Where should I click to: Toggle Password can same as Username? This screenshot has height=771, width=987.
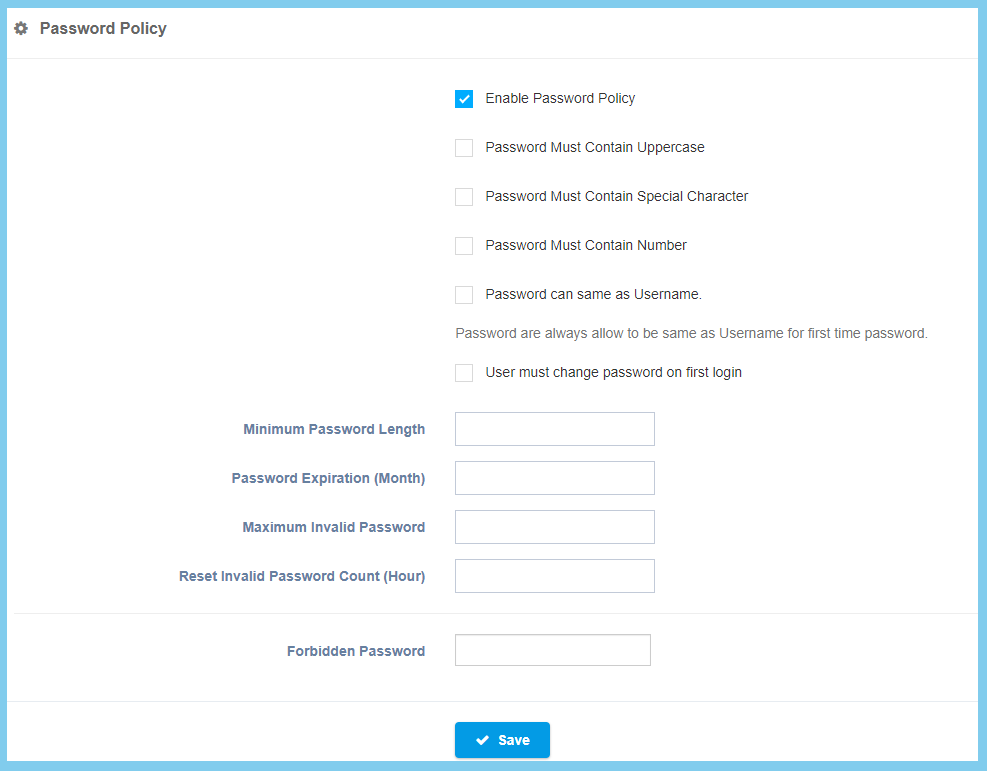[464, 295]
